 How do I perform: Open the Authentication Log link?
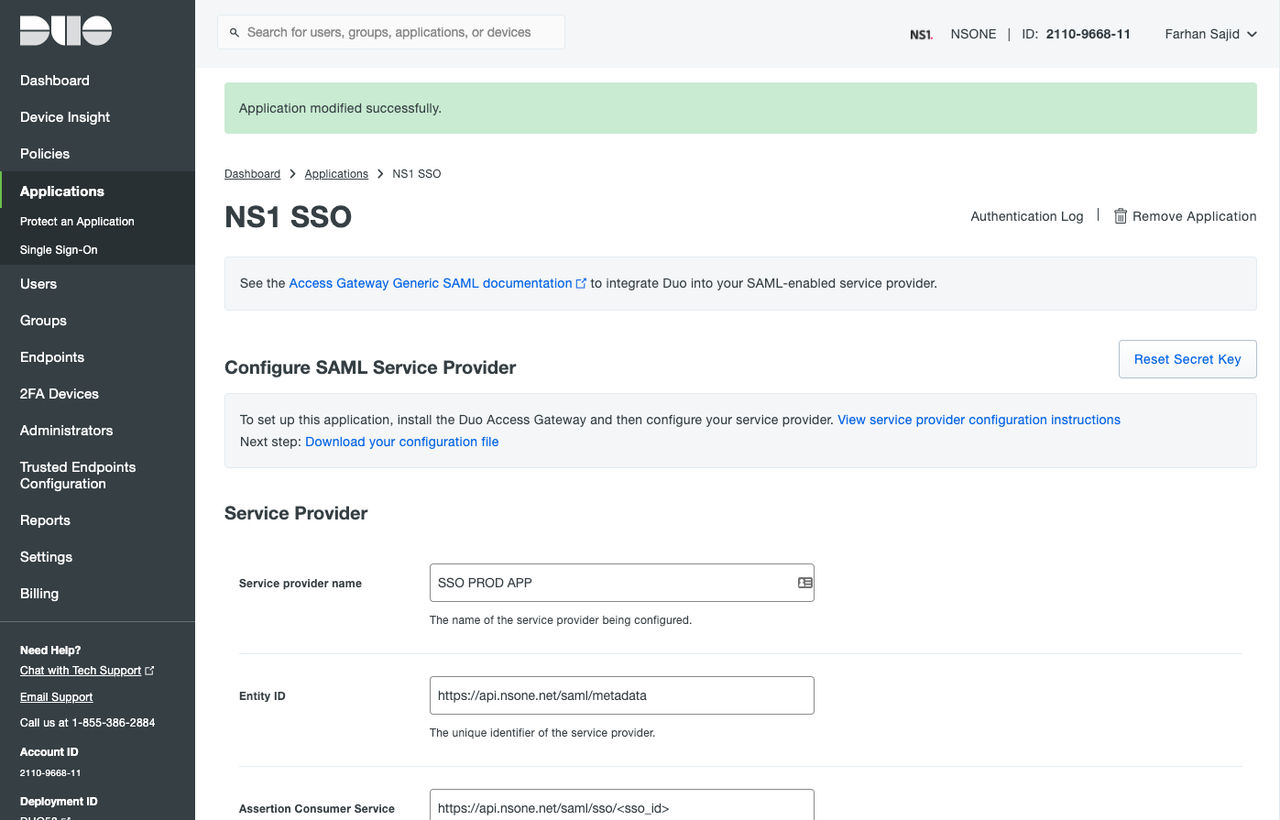pos(1027,216)
